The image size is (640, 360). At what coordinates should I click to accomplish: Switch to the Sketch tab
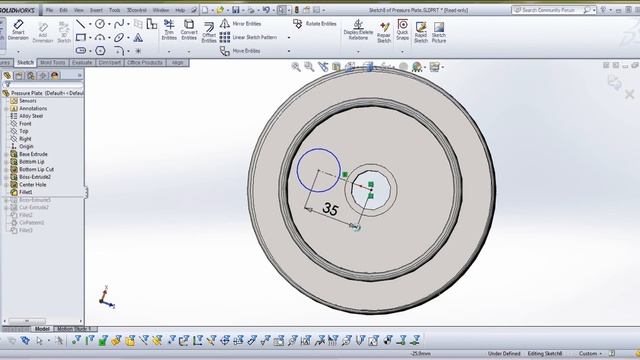(x=25, y=62)
